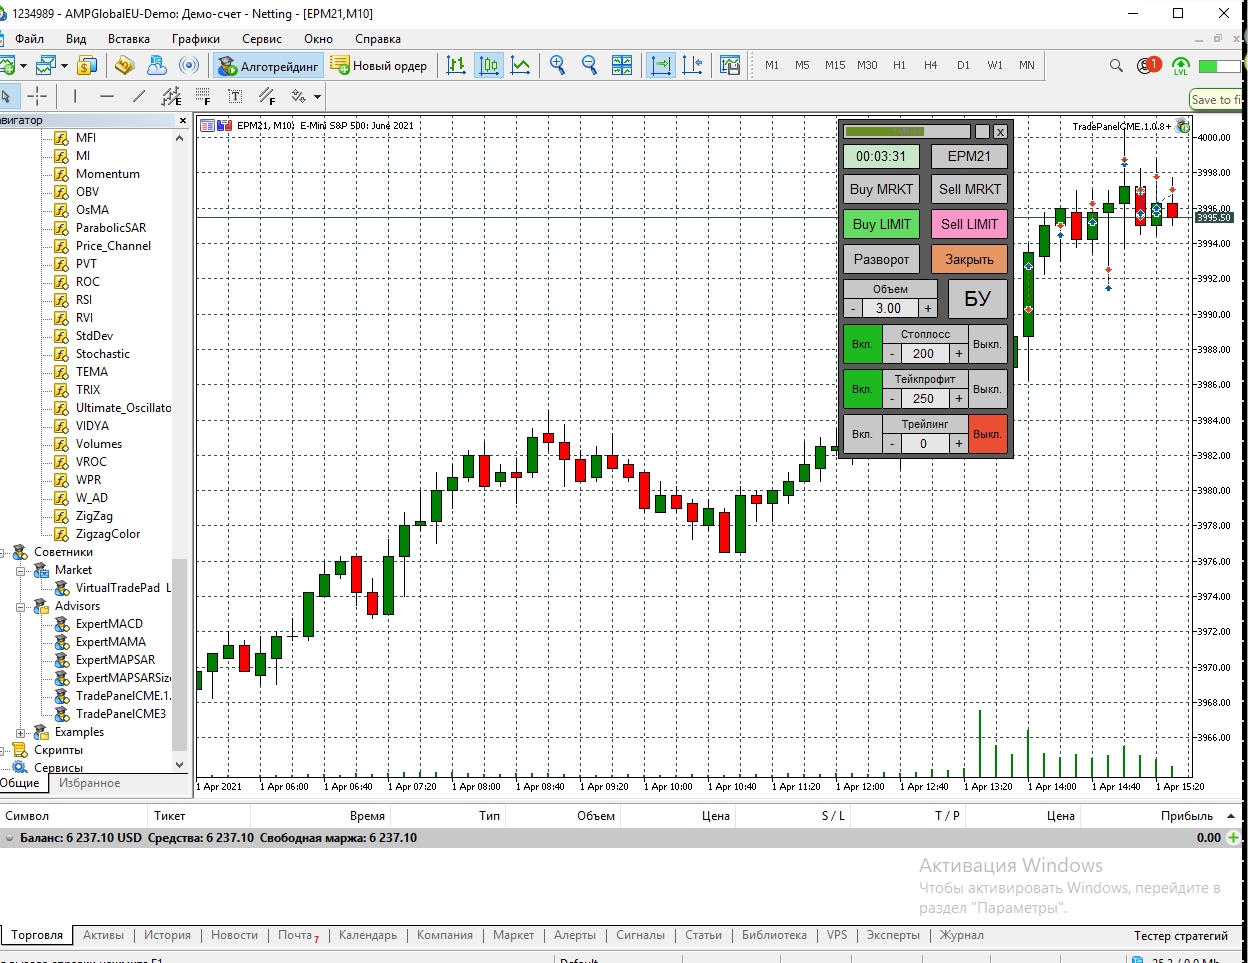Collapse the Market tree node
The height and width of the screenshot is (963, 1248).
pos(20,570)
